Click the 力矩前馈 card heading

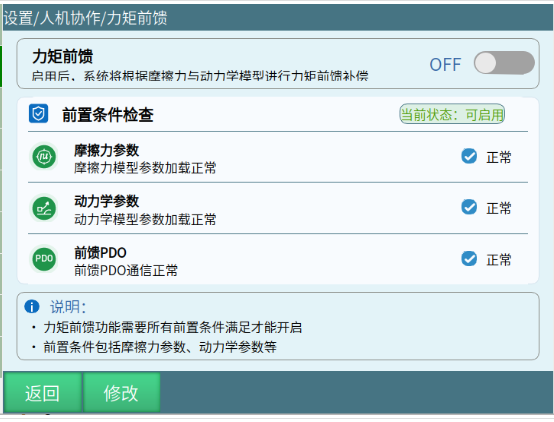(x=63, y=56)
